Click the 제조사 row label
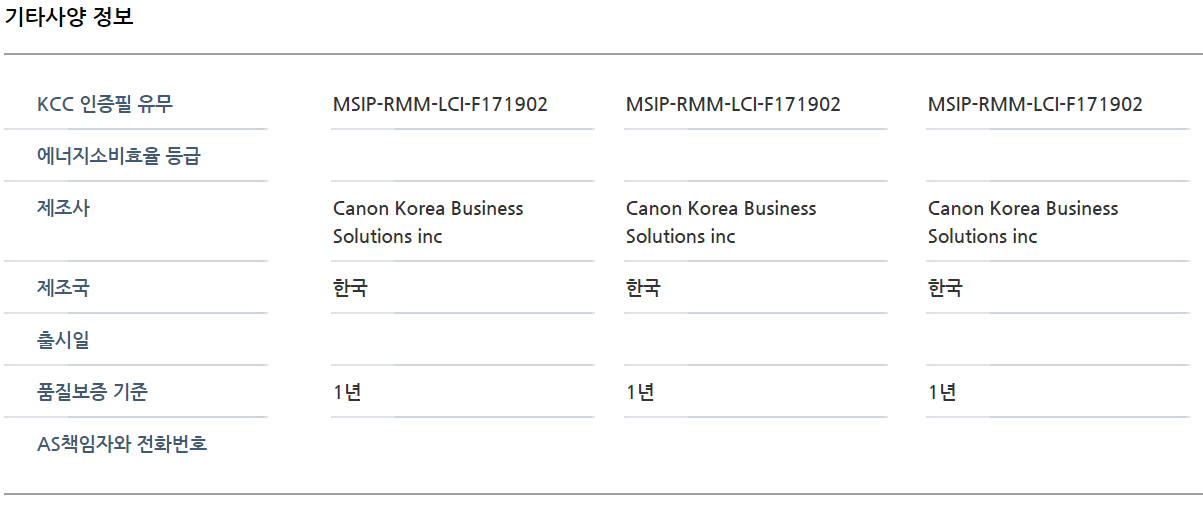This screenshot has width=1203, height=505. pyautogui.click(x=63, y=208)
